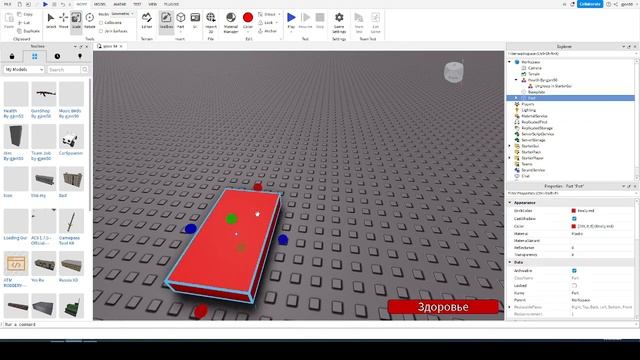Click the quick-access blue play arrow
The height and width of the screenshot is (360, 640).
tap(45, 4)
